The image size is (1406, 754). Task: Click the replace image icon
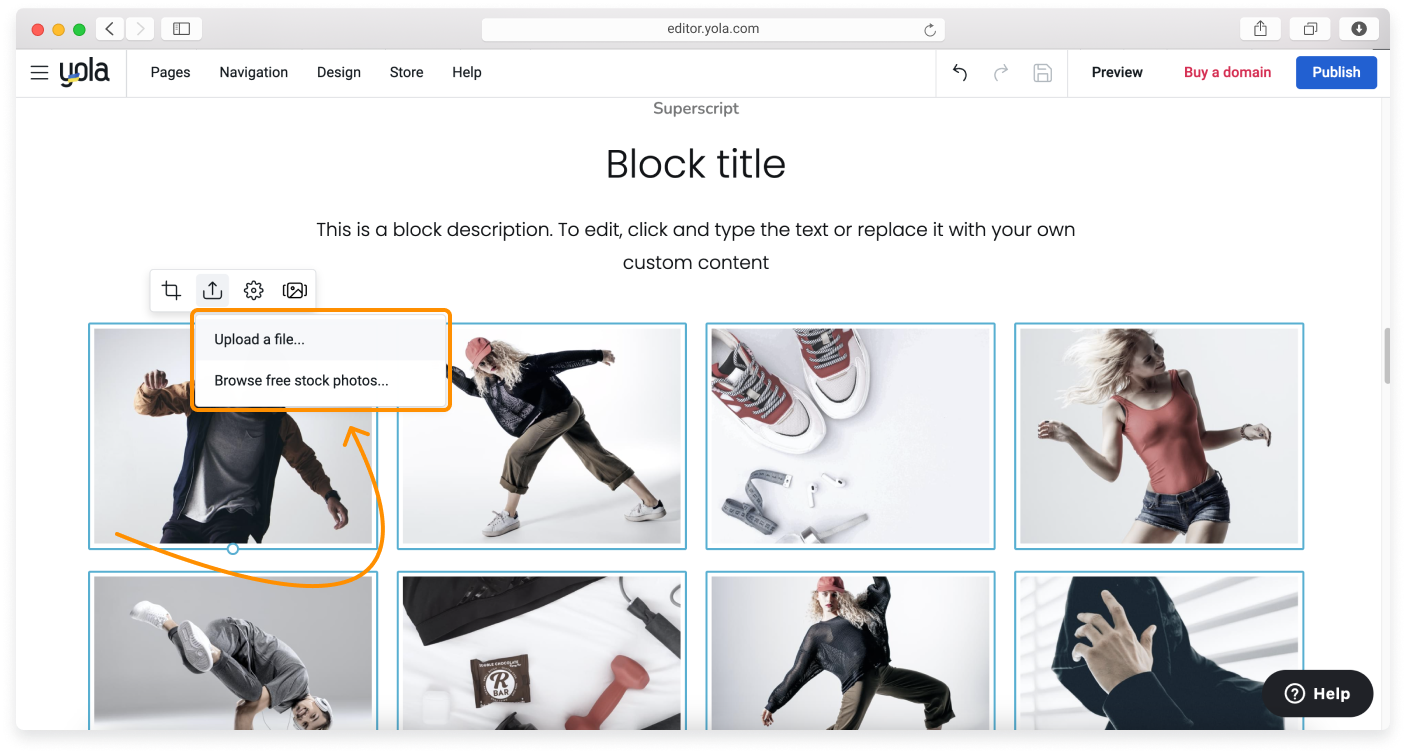pyautogui.click(x=294, y=290)
